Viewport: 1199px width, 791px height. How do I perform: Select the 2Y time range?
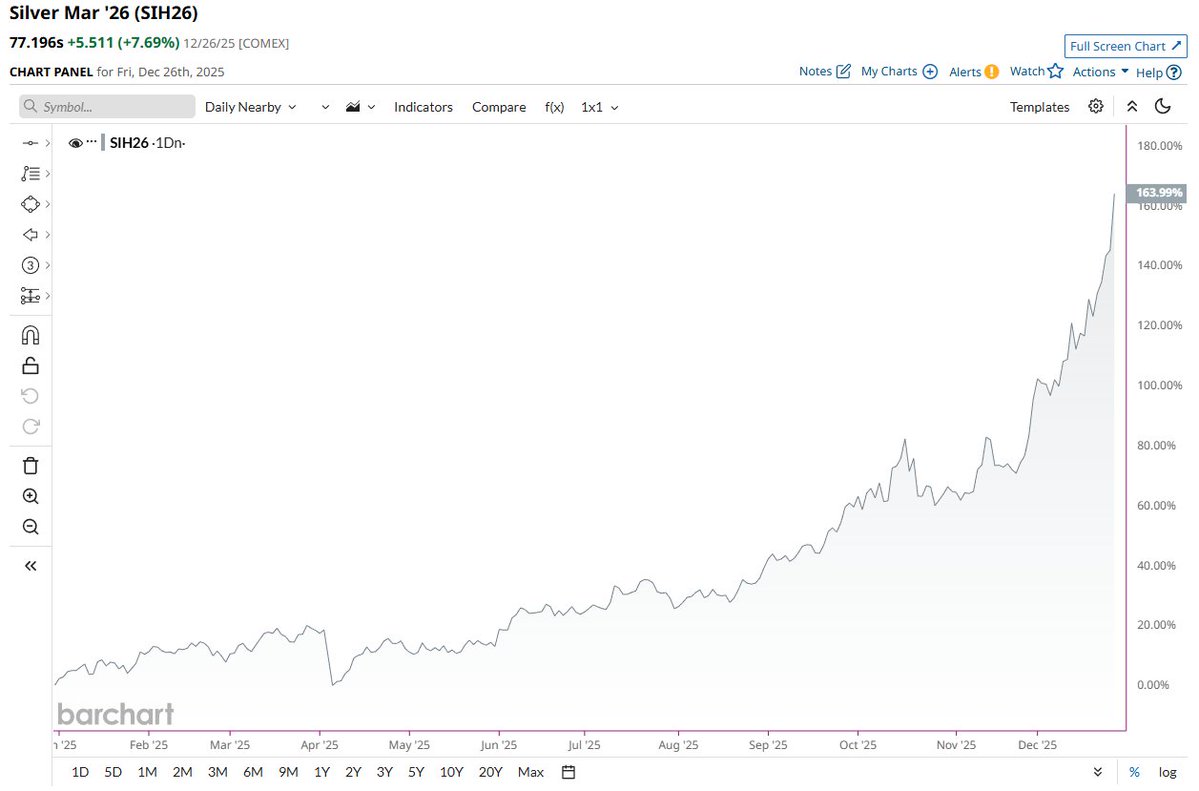click(353, 772)
